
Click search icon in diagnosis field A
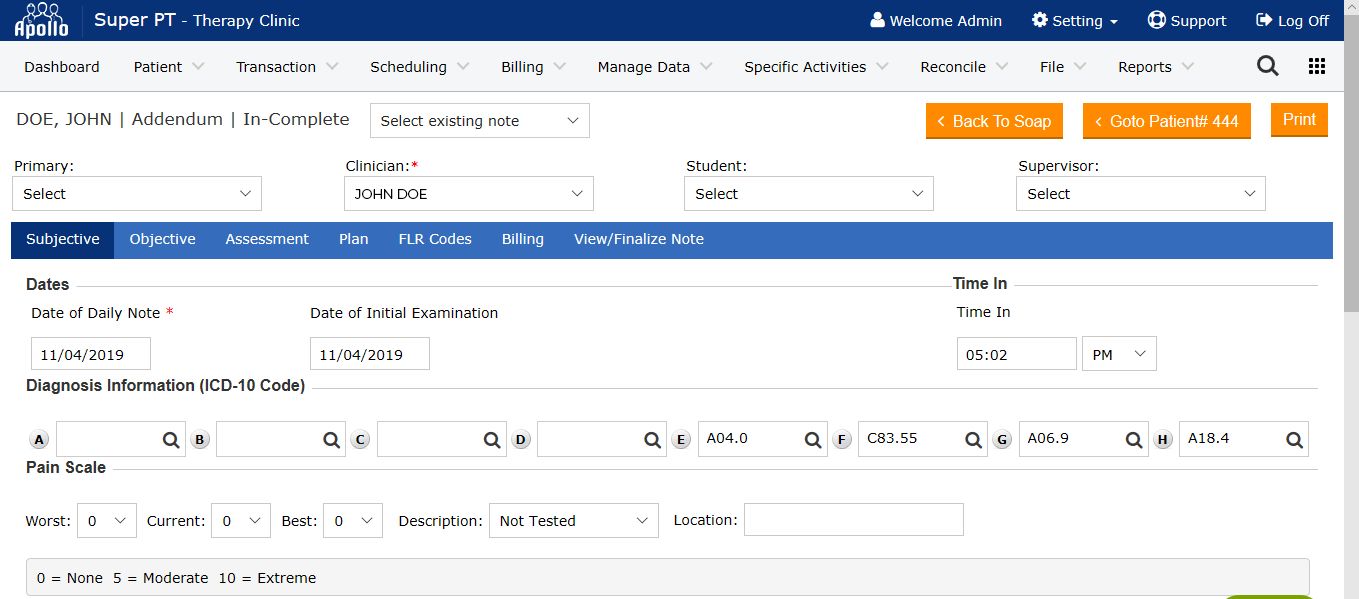[x=171, y=439]
